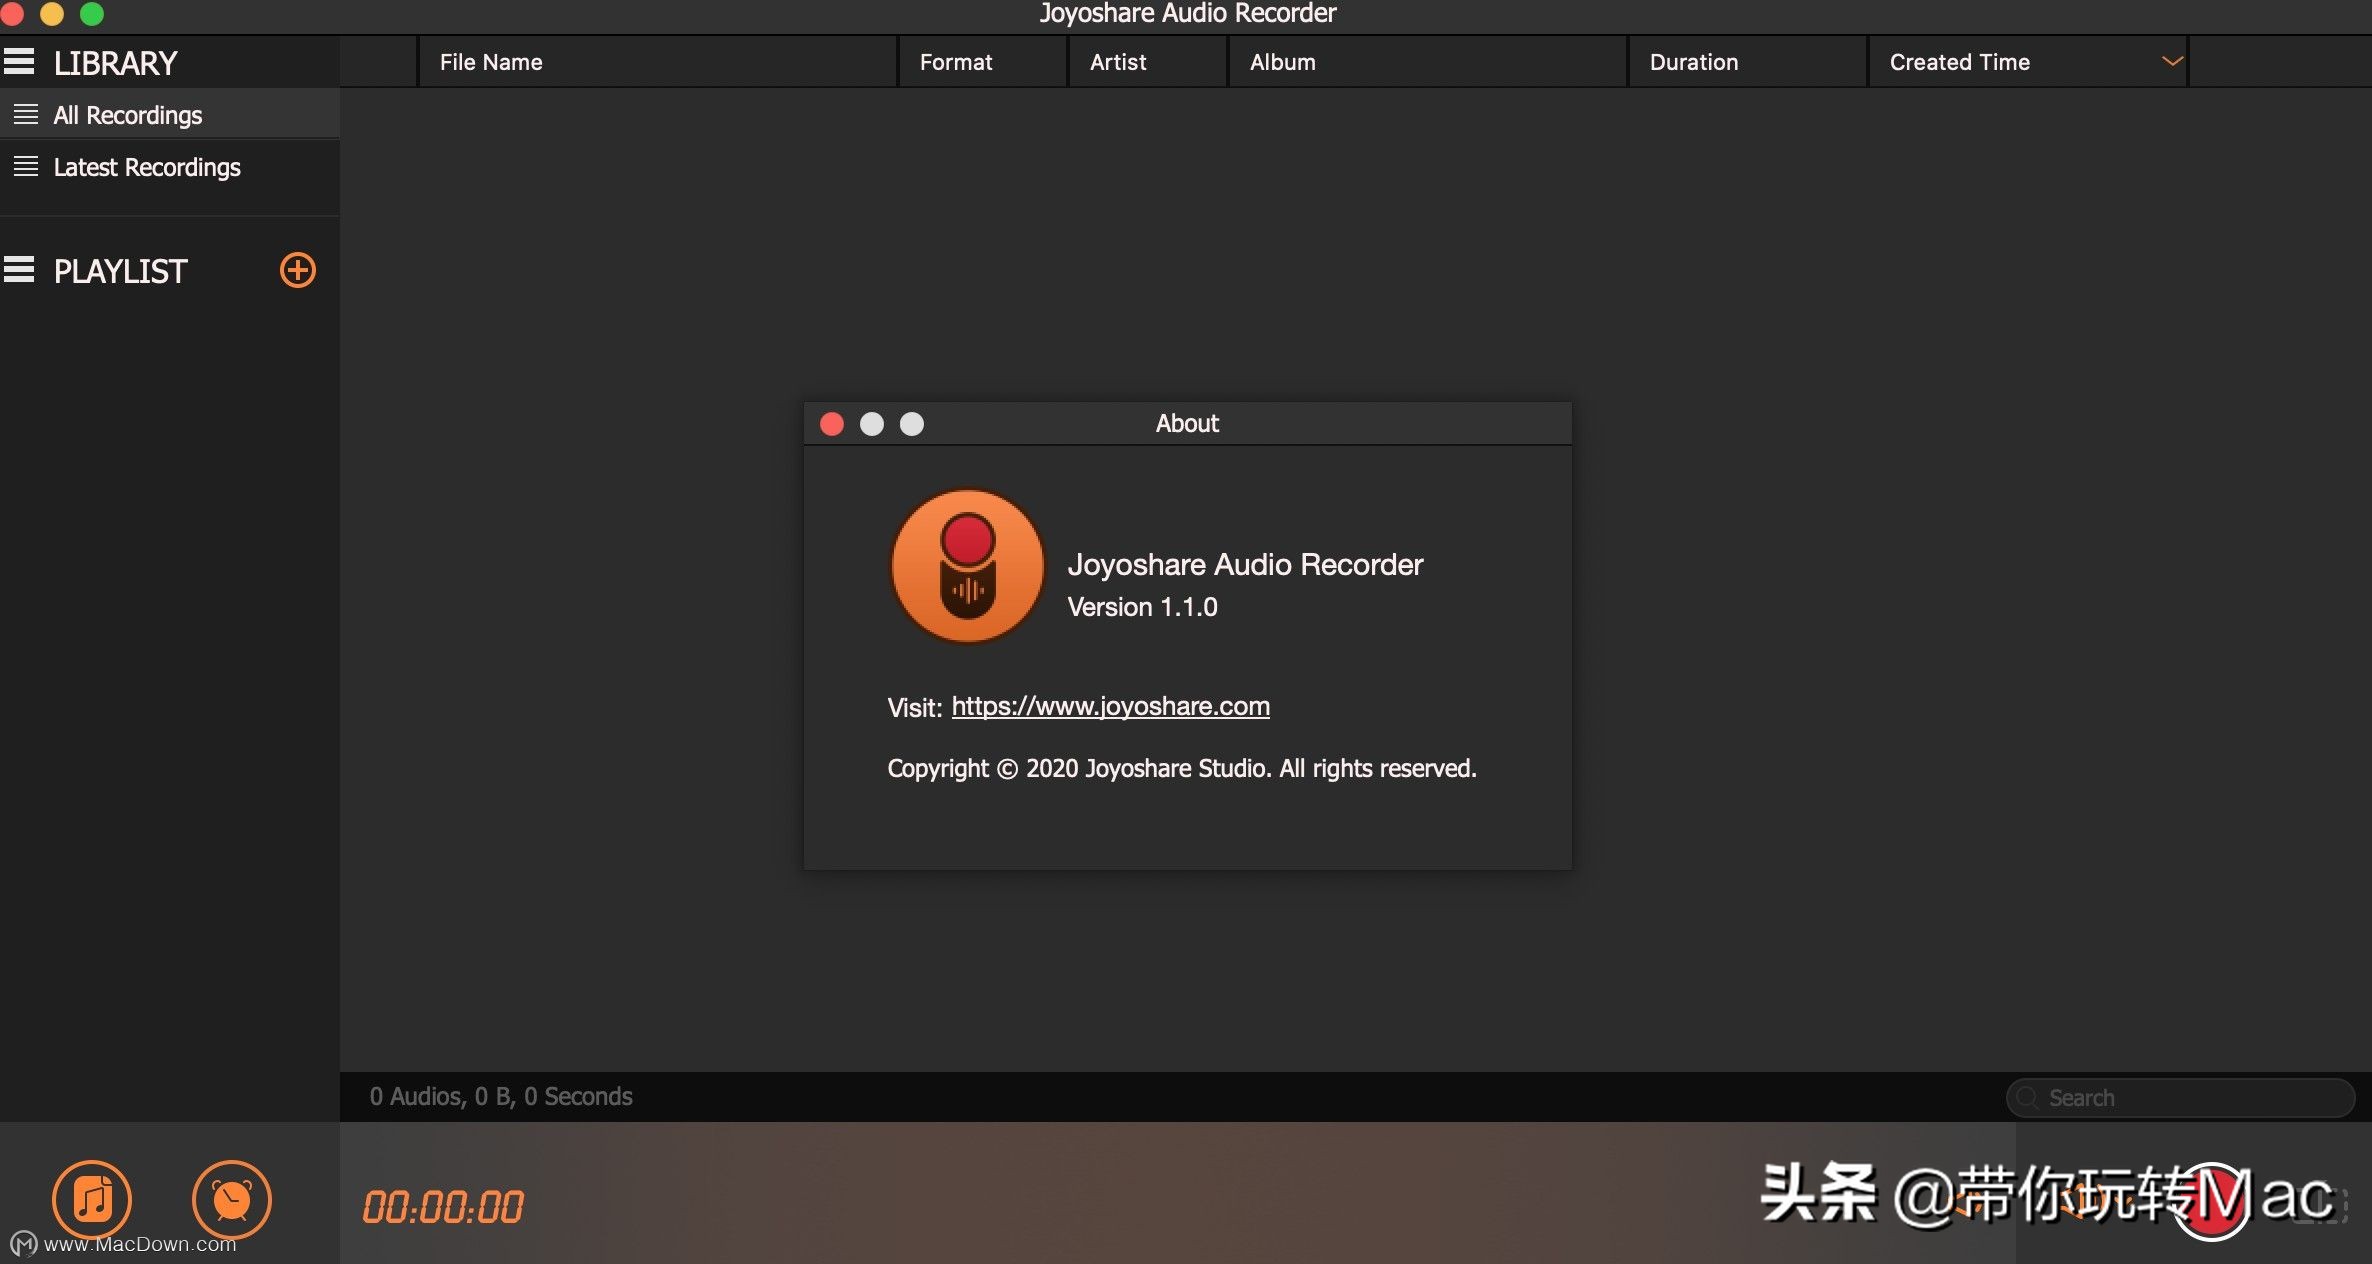The image size is (2372, 1264).
Task: Click the add new playlist plus icon
Action: click(298, 268)
